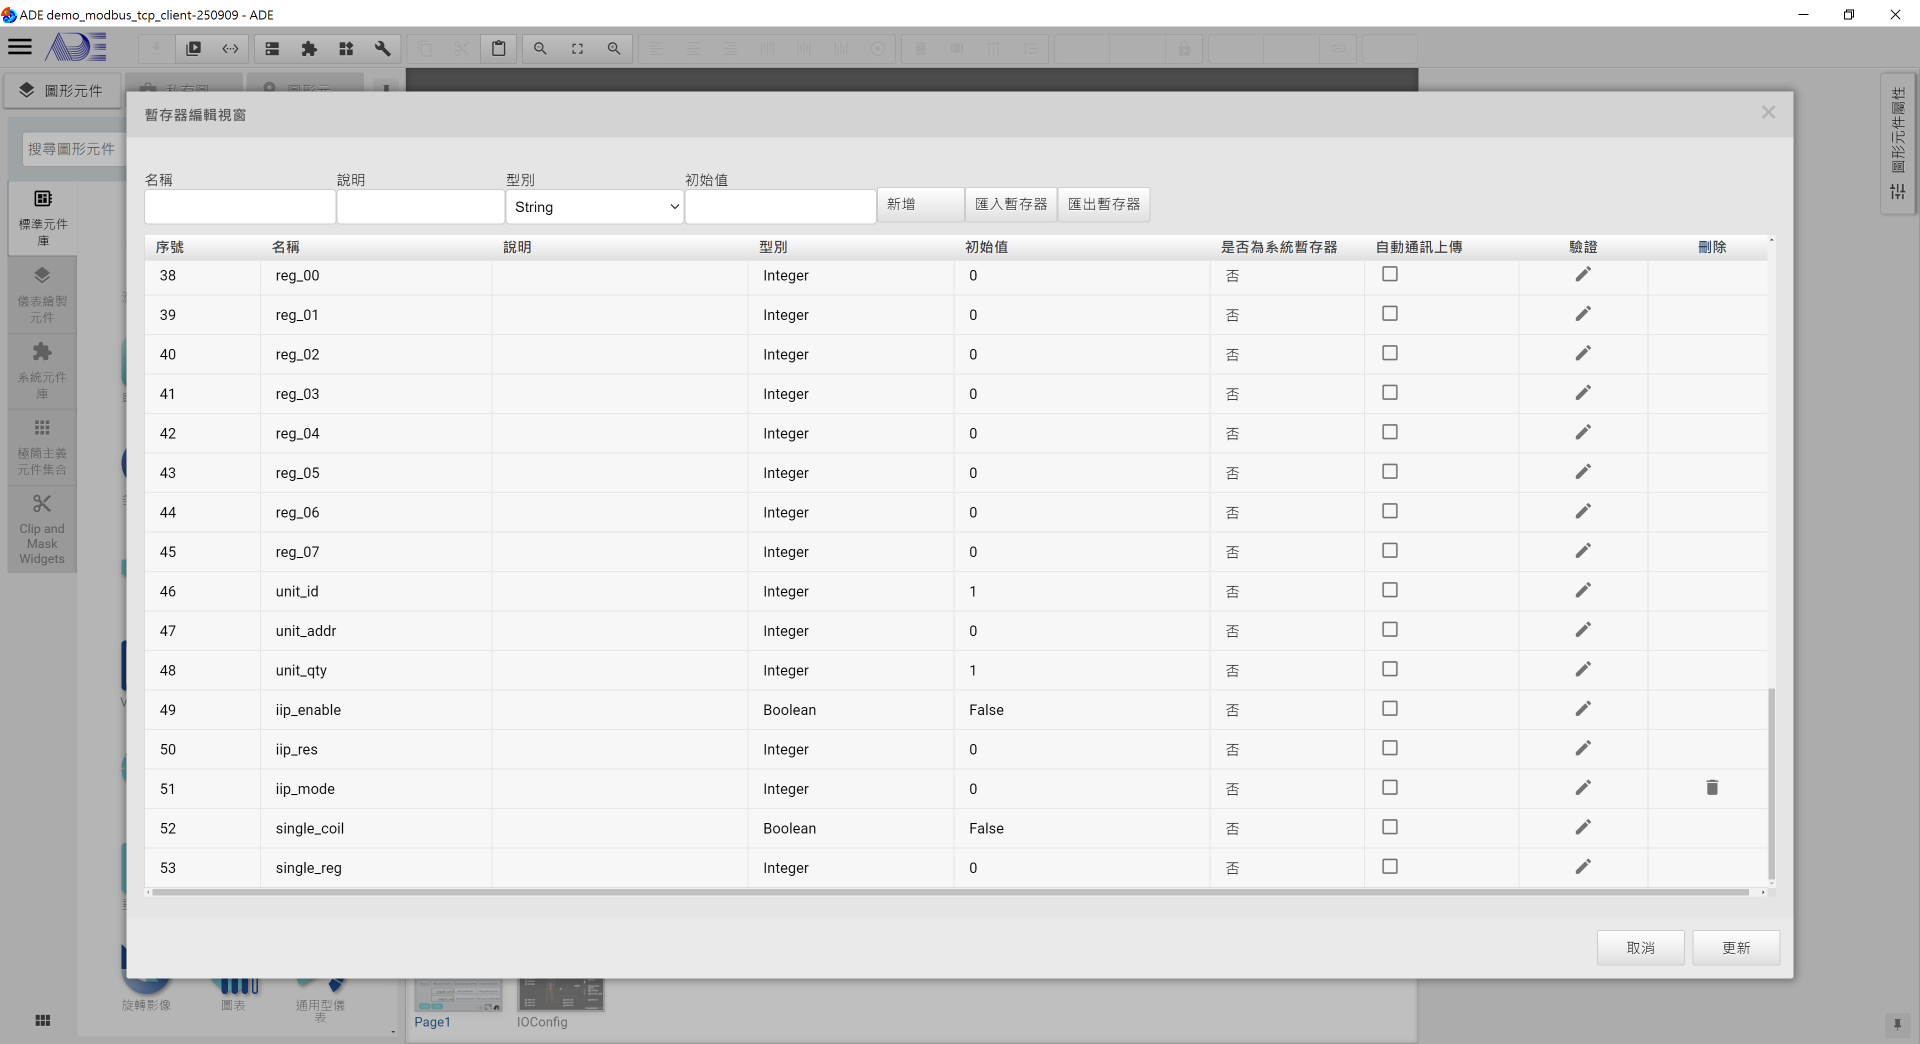Toggle auto upload checkbox for unit_addr
The height and width of the screenshot is (1044, 1920).
click(1389, 630)
